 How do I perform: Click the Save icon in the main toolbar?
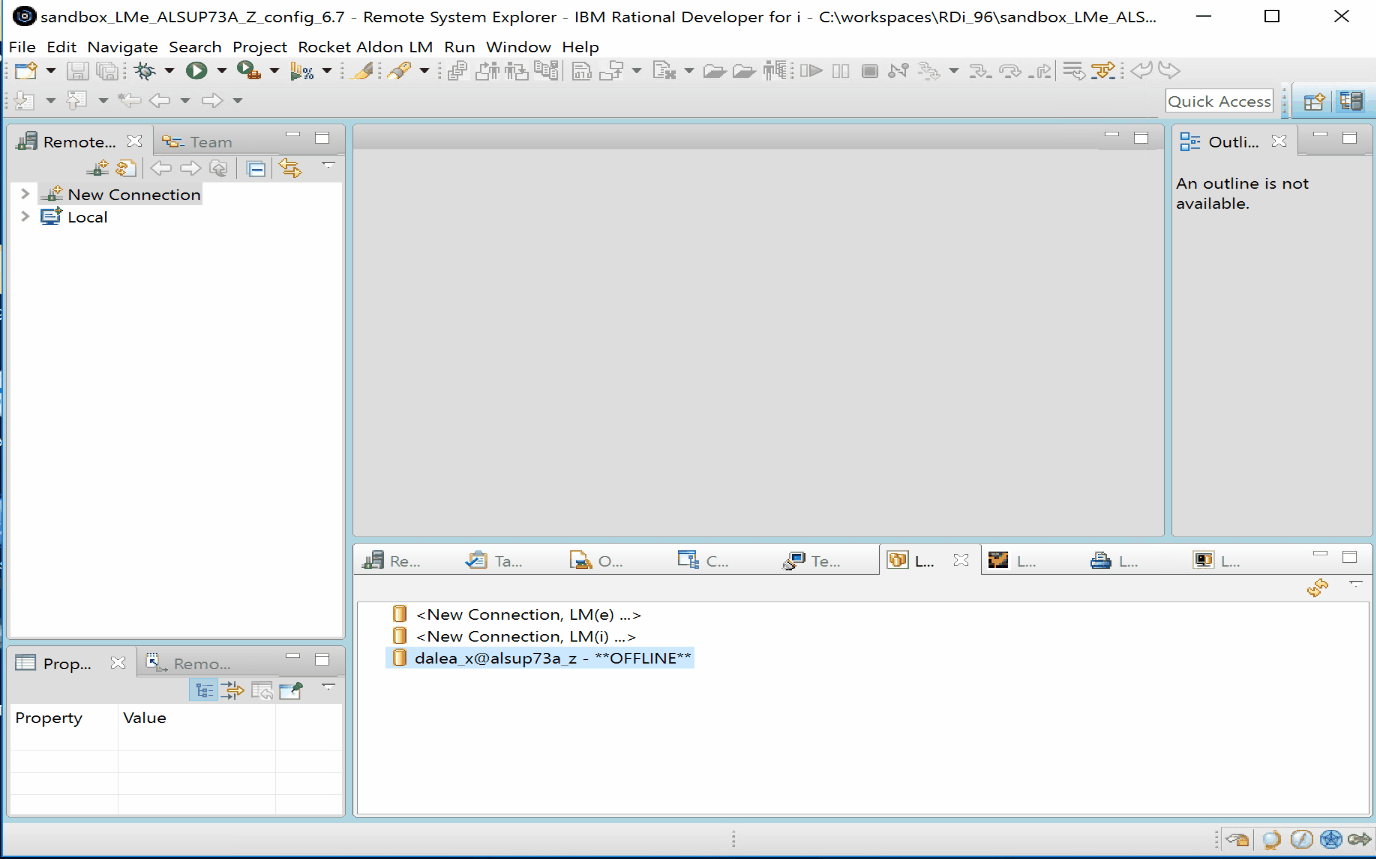pos(77,70)
